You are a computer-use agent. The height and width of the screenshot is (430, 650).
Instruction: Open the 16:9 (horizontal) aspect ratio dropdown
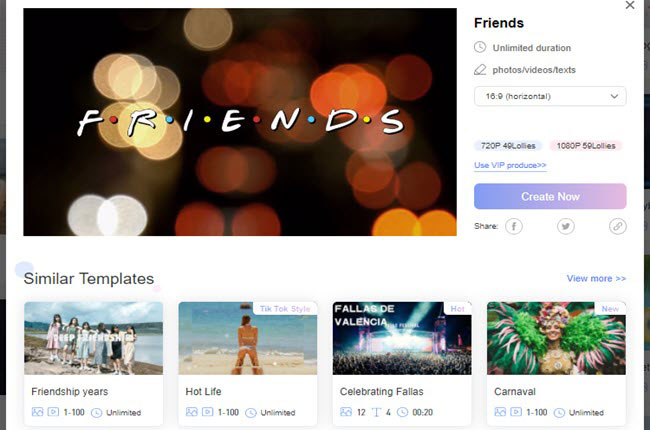[550, 96]
